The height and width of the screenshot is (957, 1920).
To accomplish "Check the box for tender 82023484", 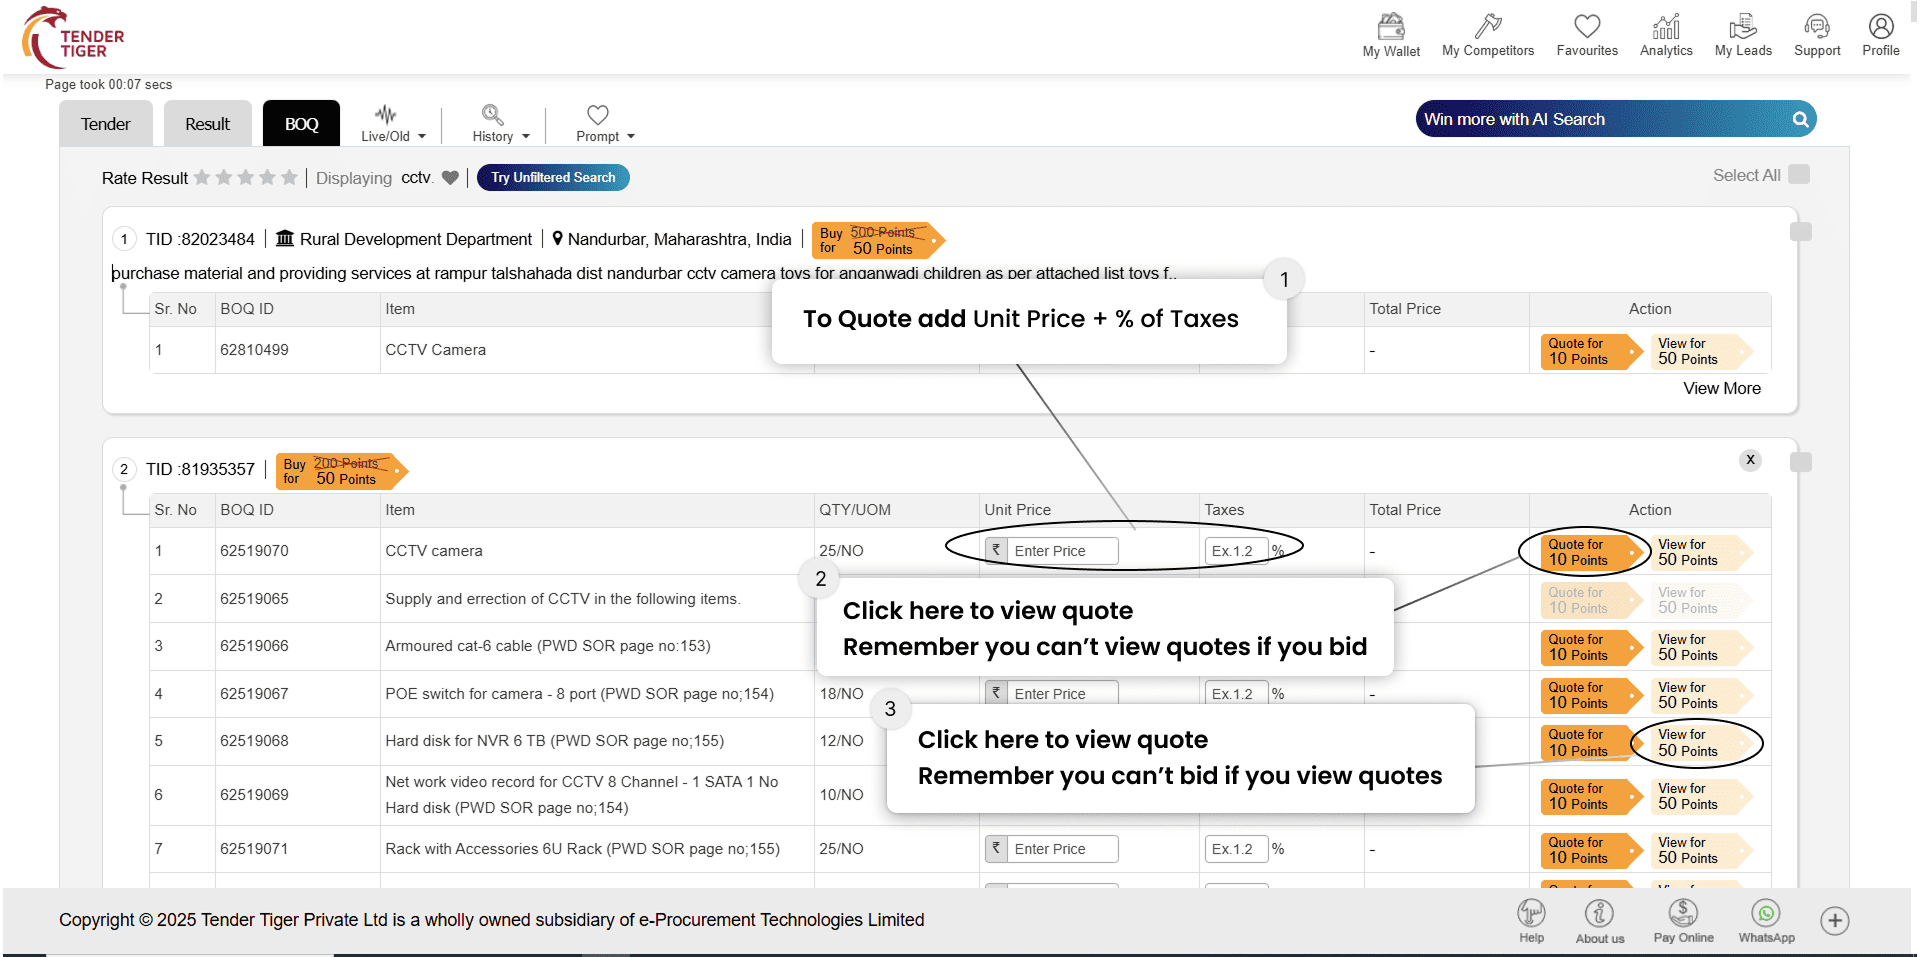I will click(x=1800, y=232).
